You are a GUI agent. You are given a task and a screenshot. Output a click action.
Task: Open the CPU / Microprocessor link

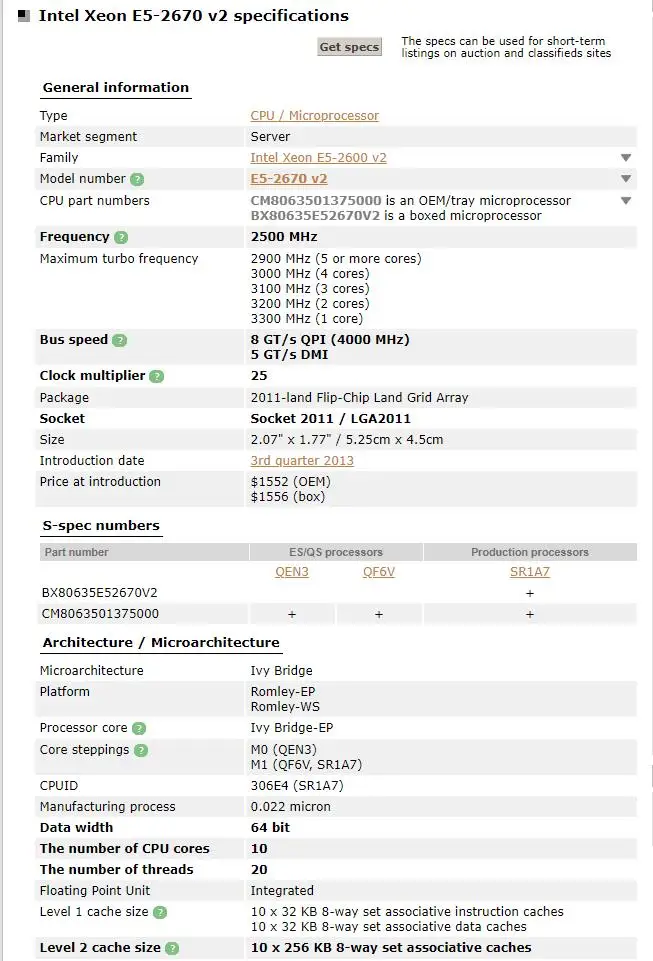[314, 115]
